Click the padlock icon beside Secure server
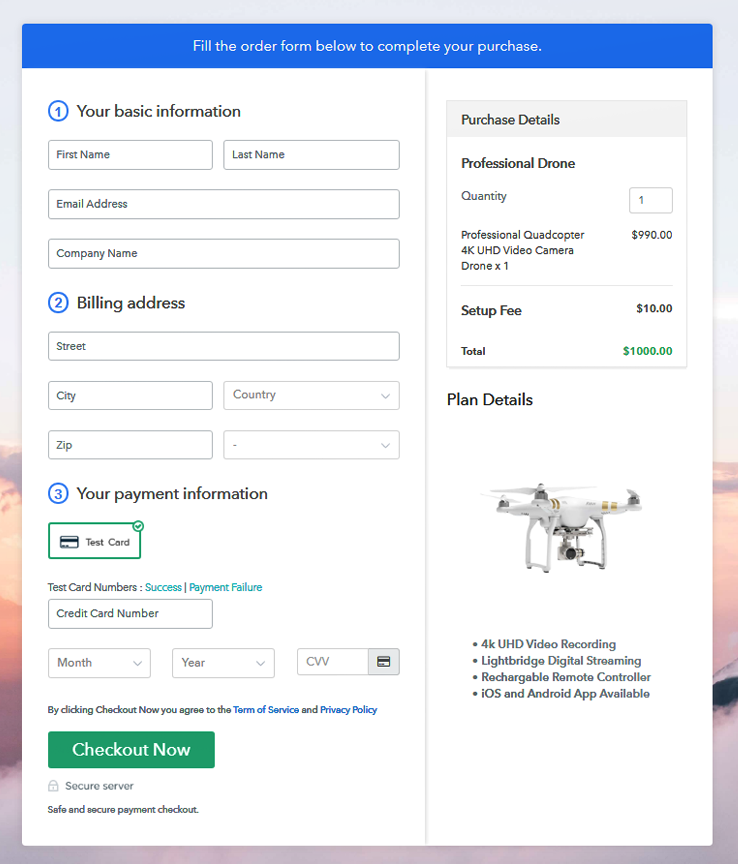Screen dimensions: 738x864 (54, 786)
